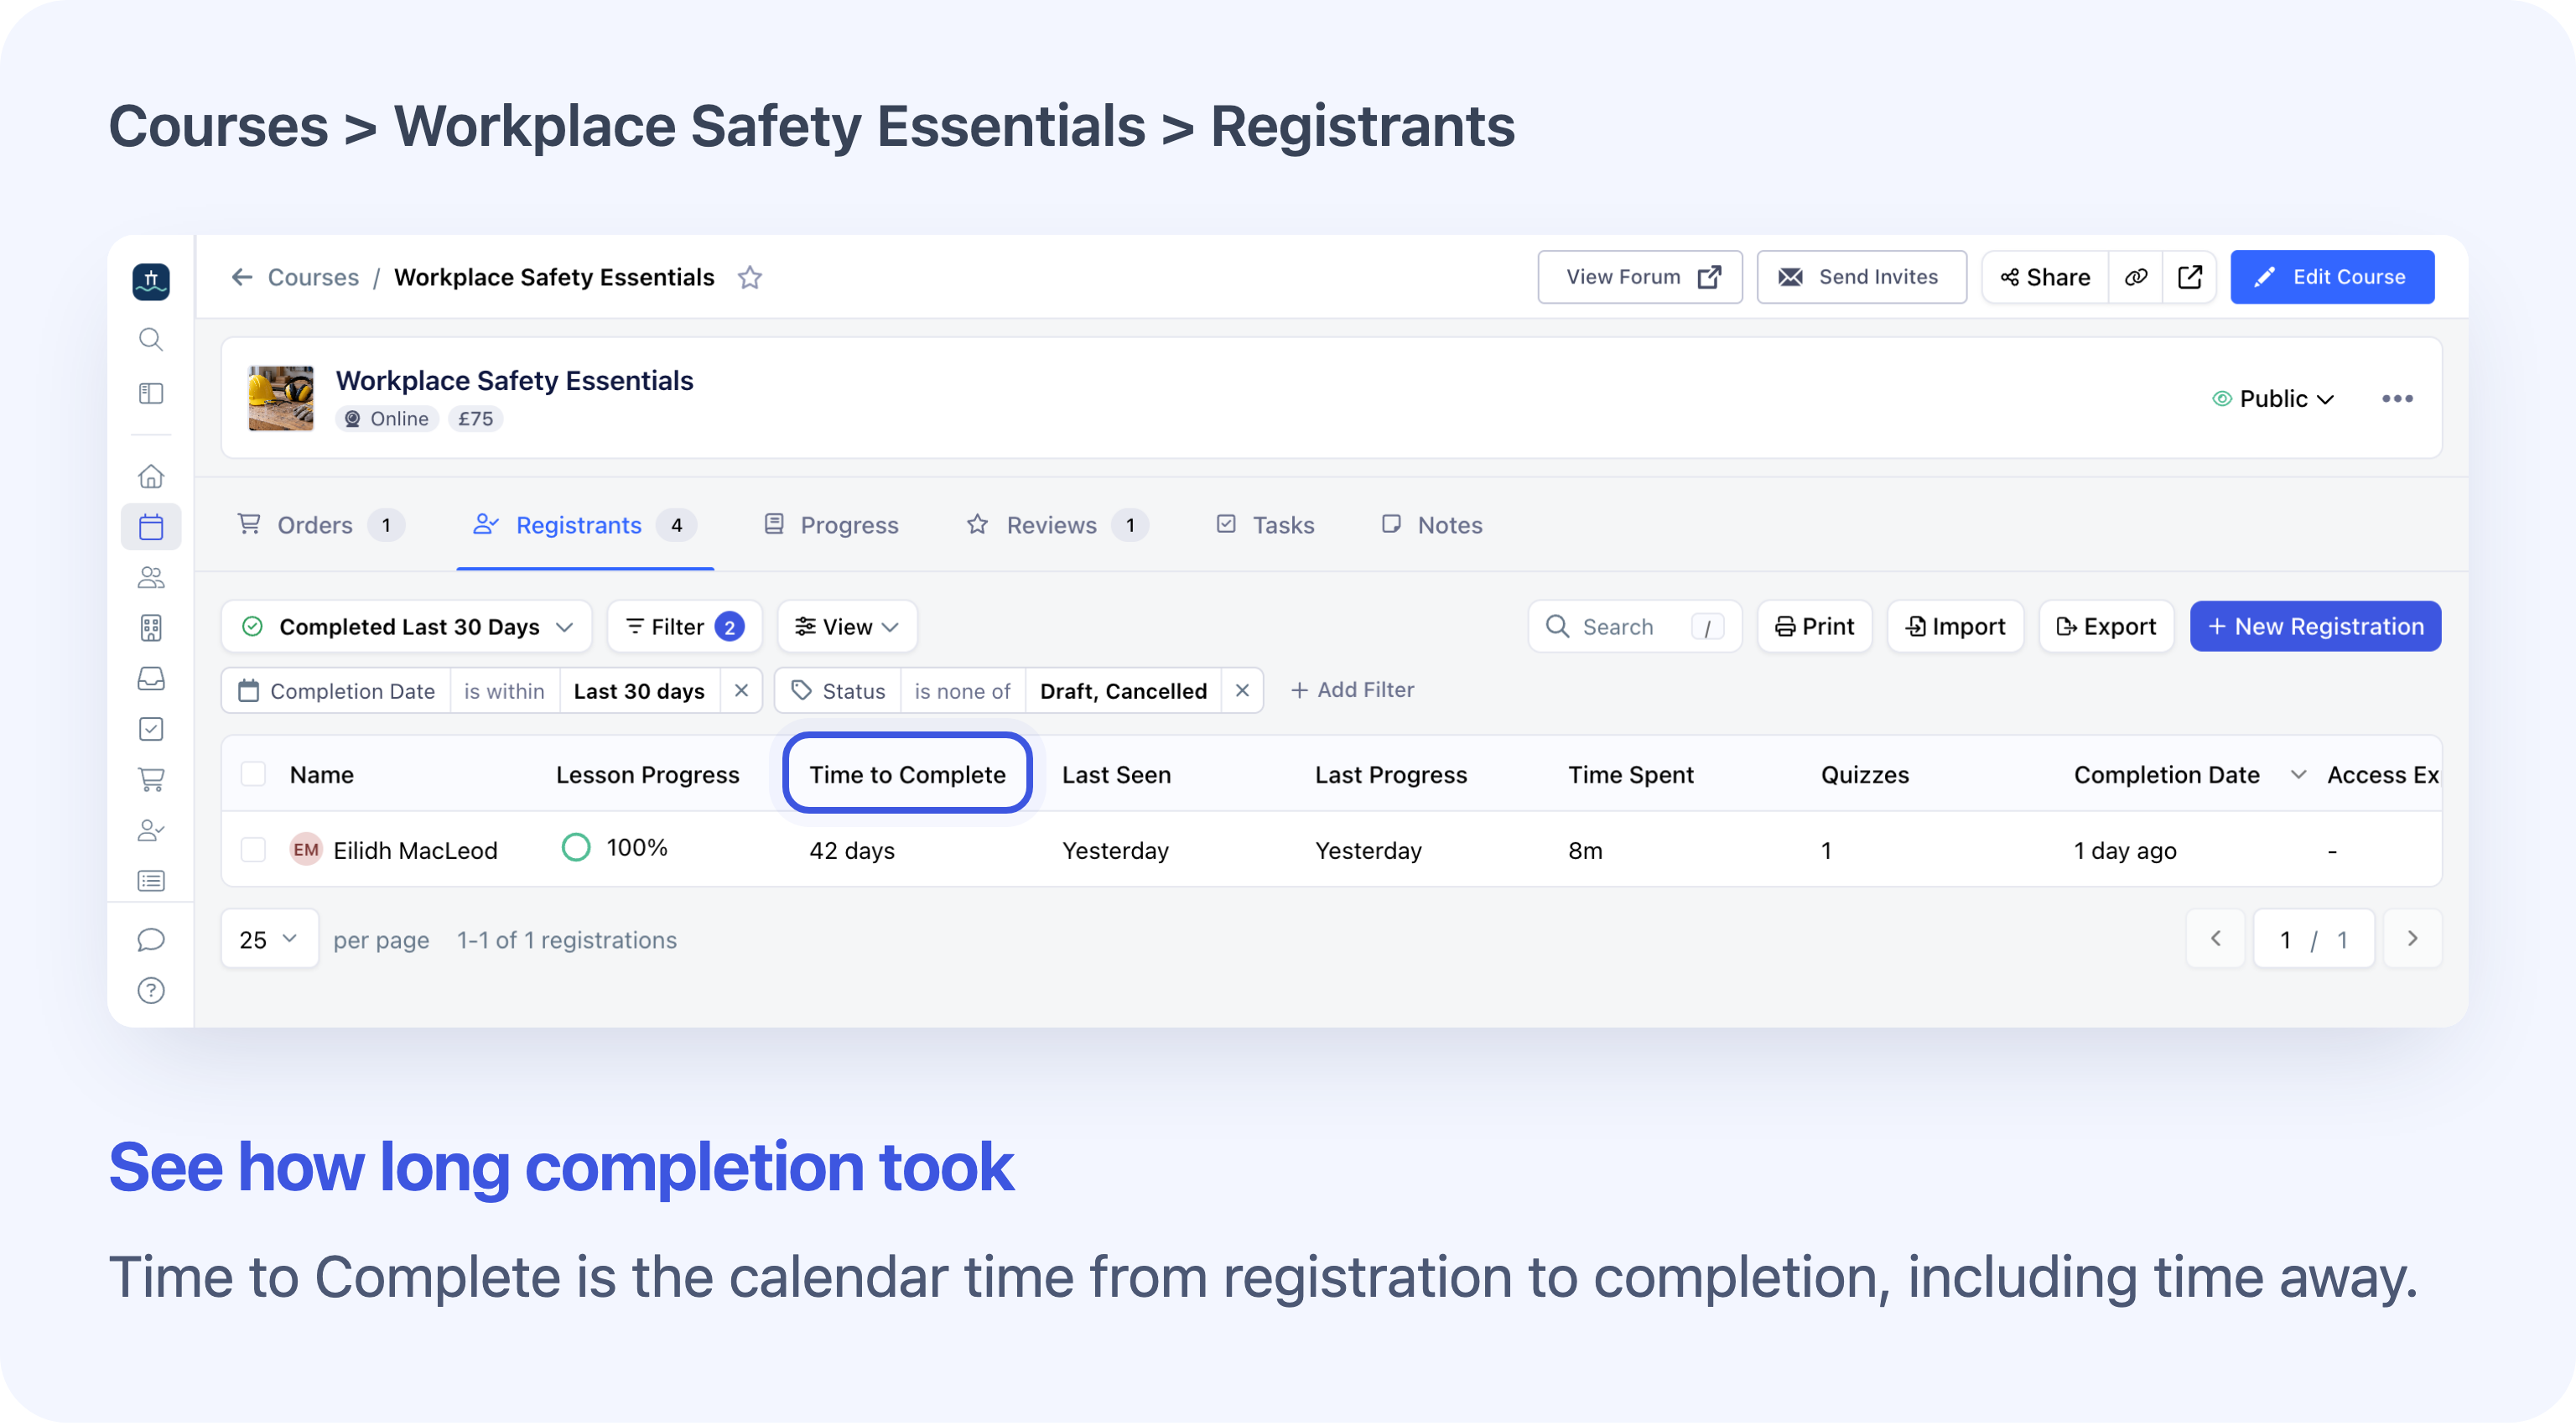Copy course link with chain icon
Screen dimensions: 2576x1426
pos(2137,278)
